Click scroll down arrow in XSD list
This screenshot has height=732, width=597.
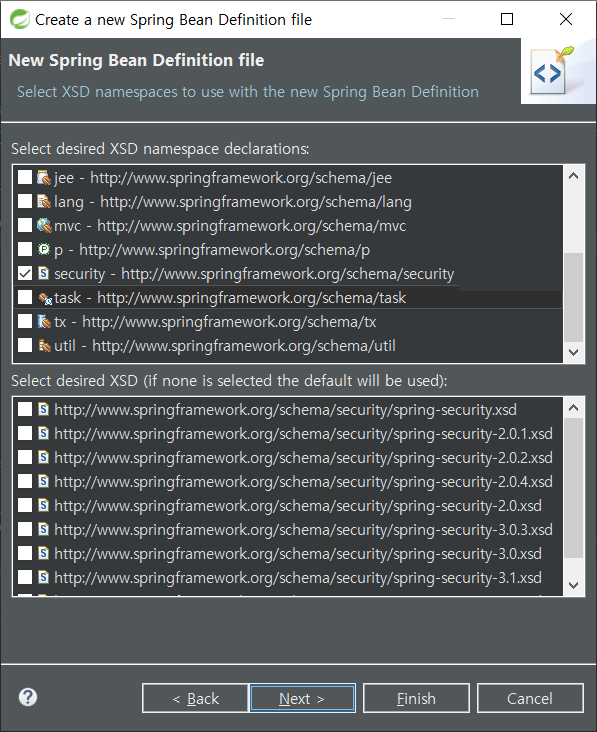point(574,585)
